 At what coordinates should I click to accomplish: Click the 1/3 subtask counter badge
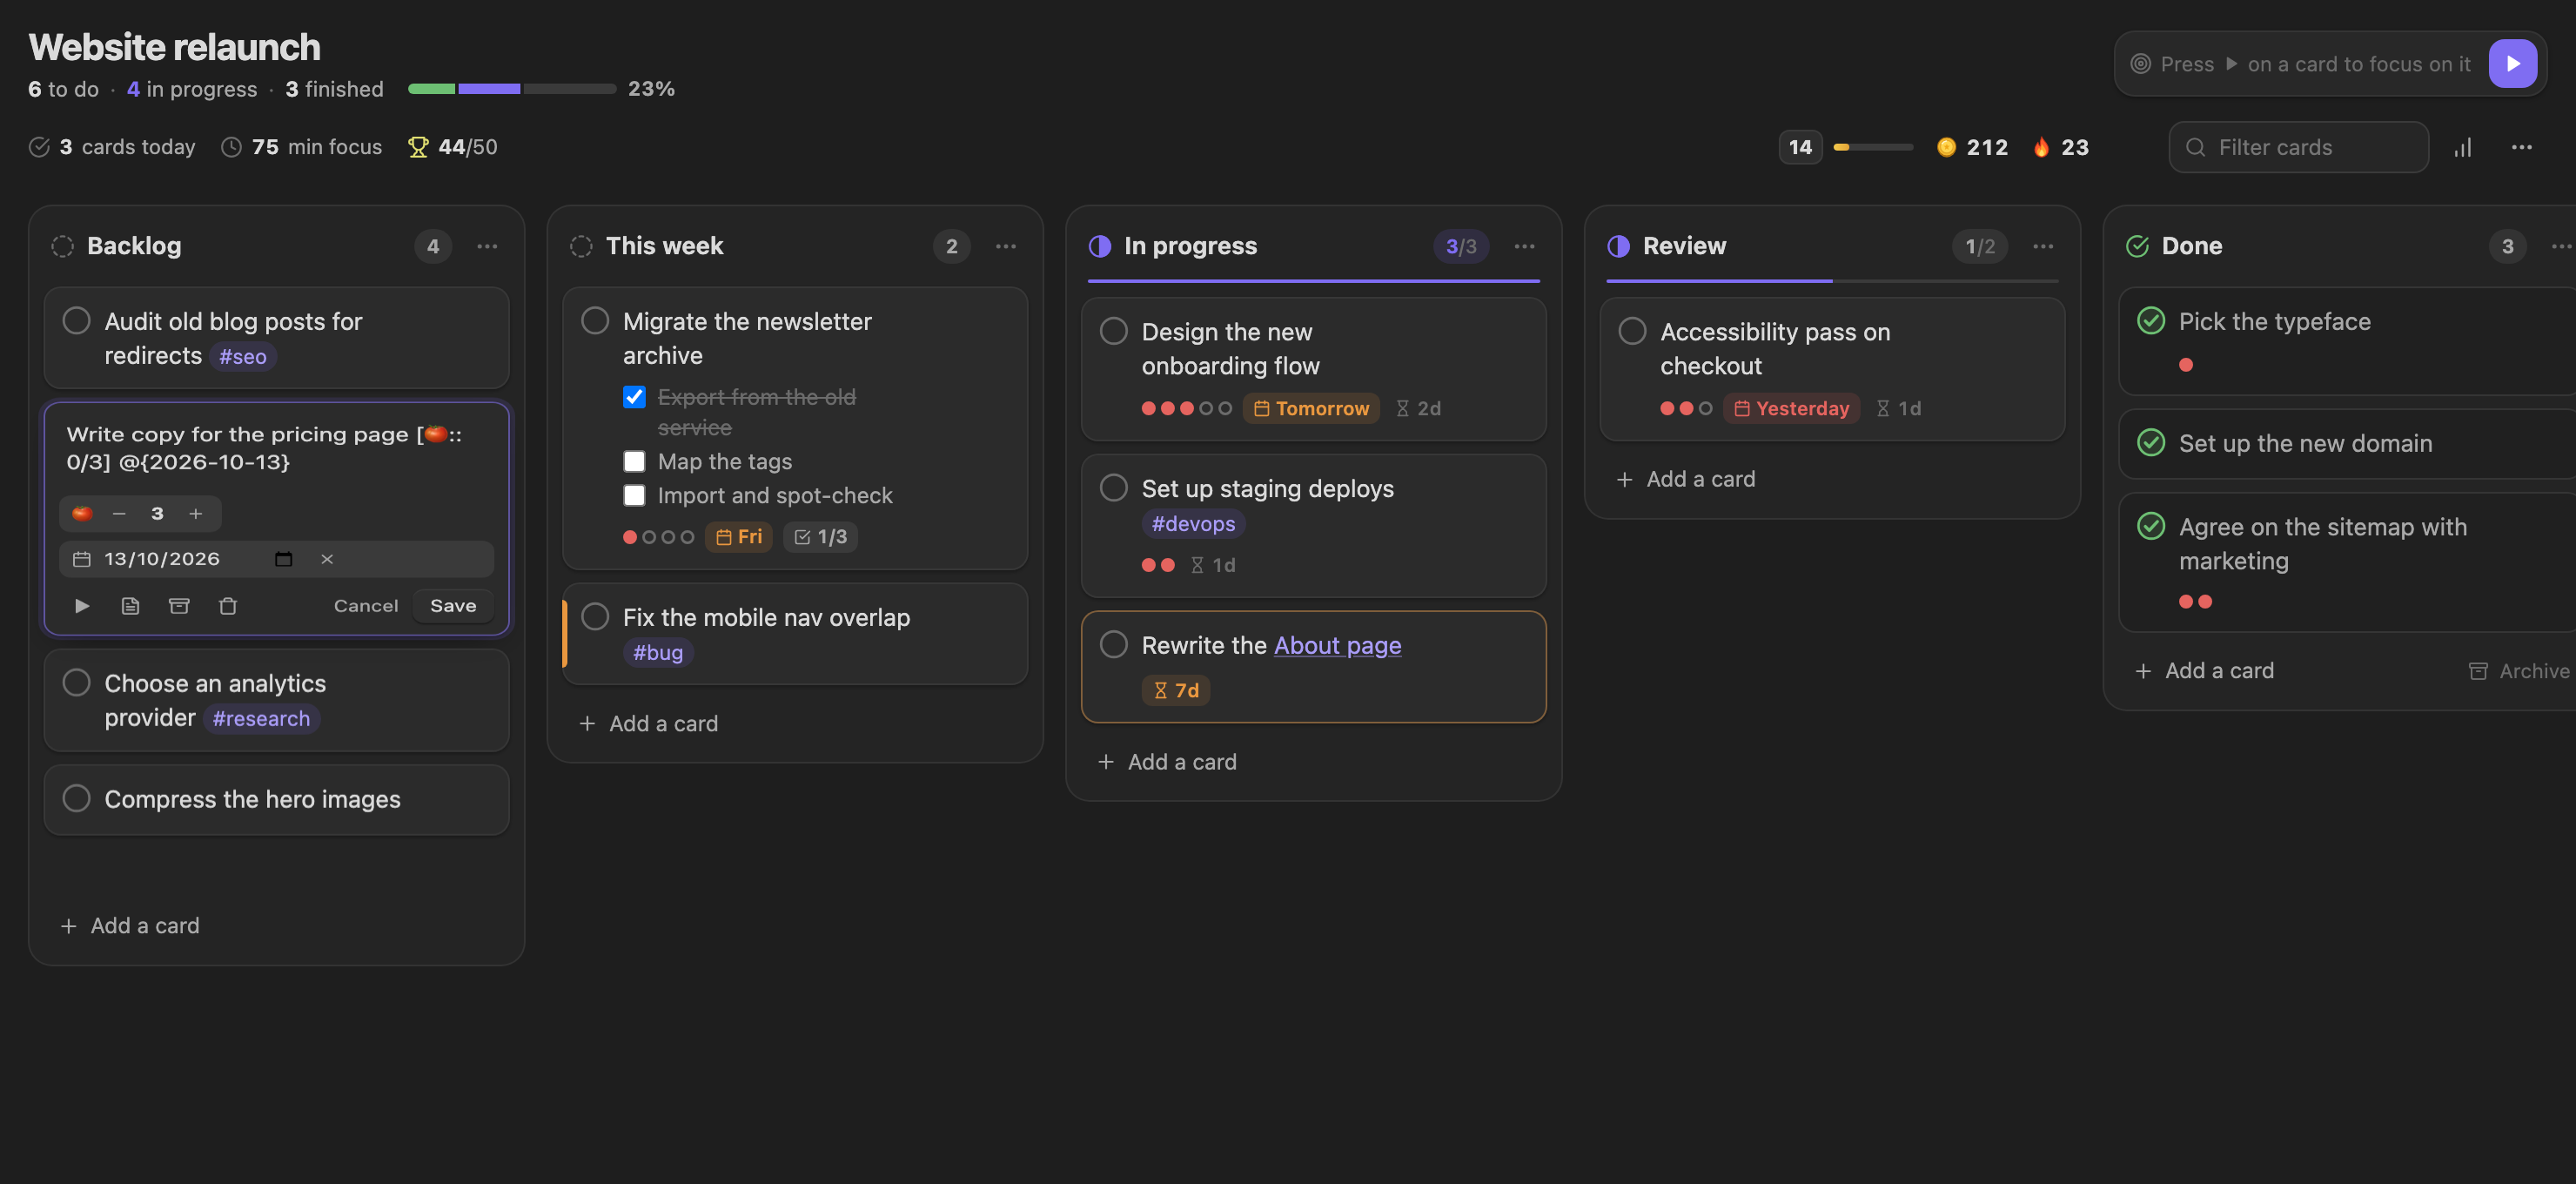point(820,537)
